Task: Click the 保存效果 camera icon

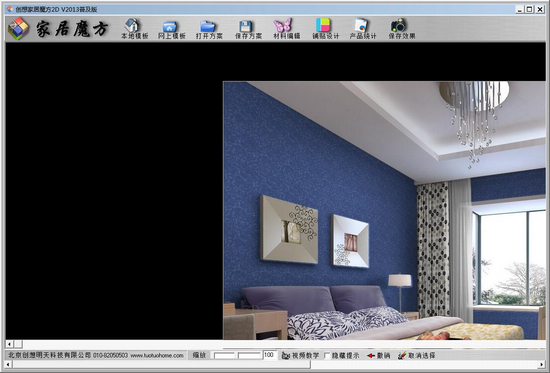Action: click(402, 28)
